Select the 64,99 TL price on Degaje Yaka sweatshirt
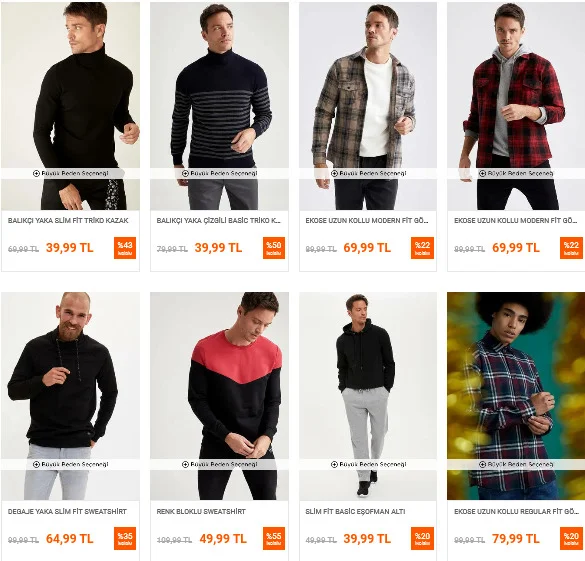Viewport: 585px width, 561px height. tap(70, 539)
